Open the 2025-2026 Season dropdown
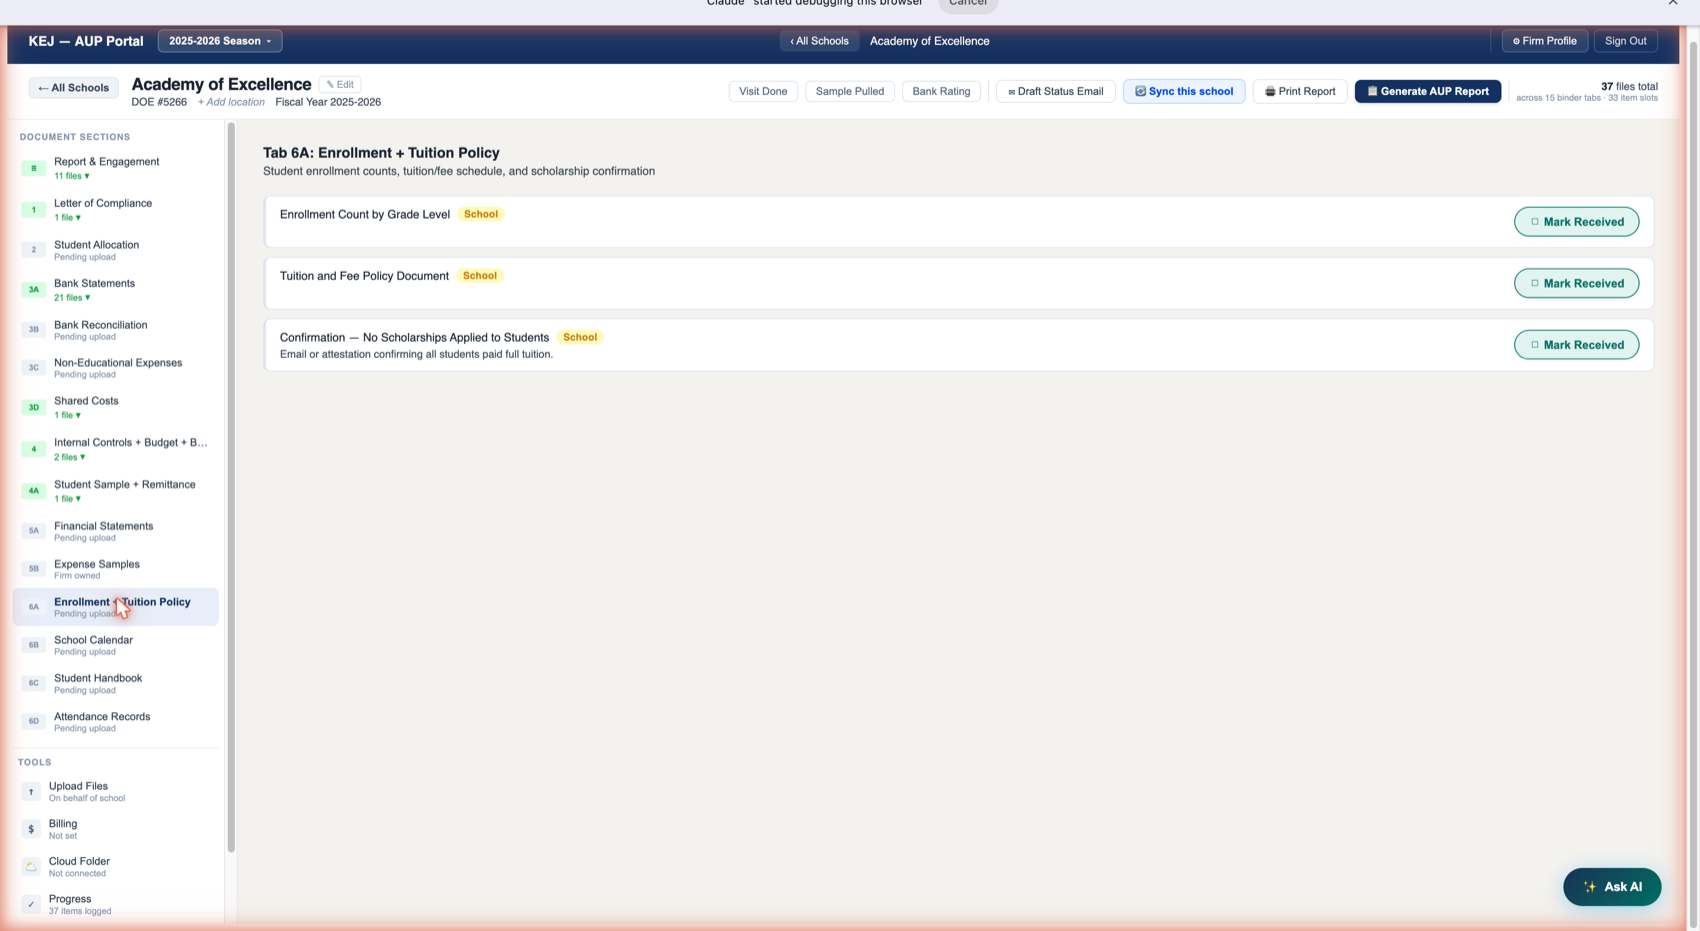This screenshot has width=1700, height=931. (220, 41)
